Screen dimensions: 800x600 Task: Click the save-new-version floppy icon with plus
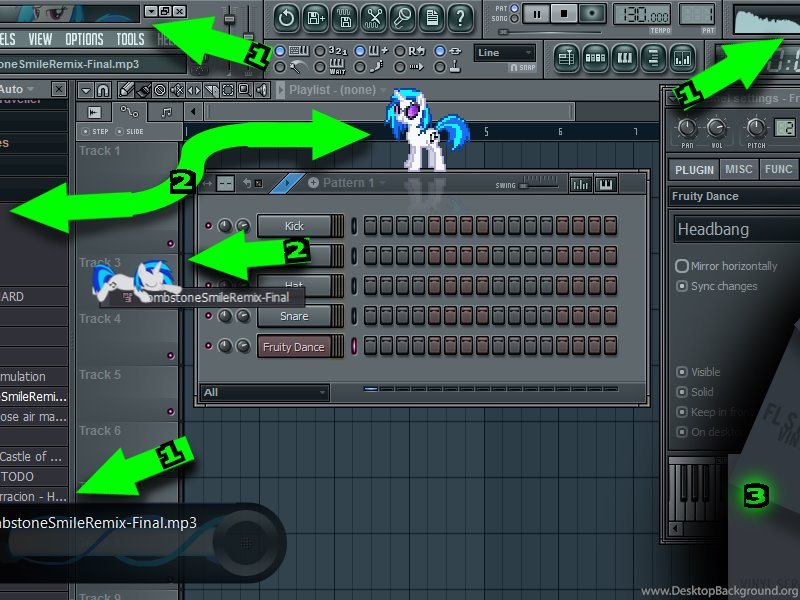pyautogui.click(x=315, y=18)
